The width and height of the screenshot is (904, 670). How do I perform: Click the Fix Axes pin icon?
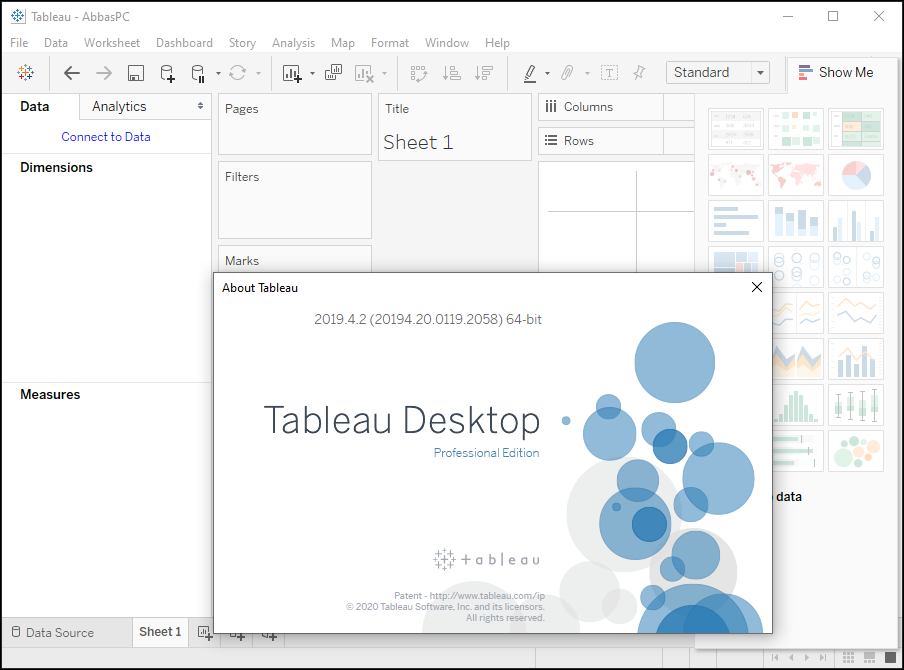tap(639, 73)
